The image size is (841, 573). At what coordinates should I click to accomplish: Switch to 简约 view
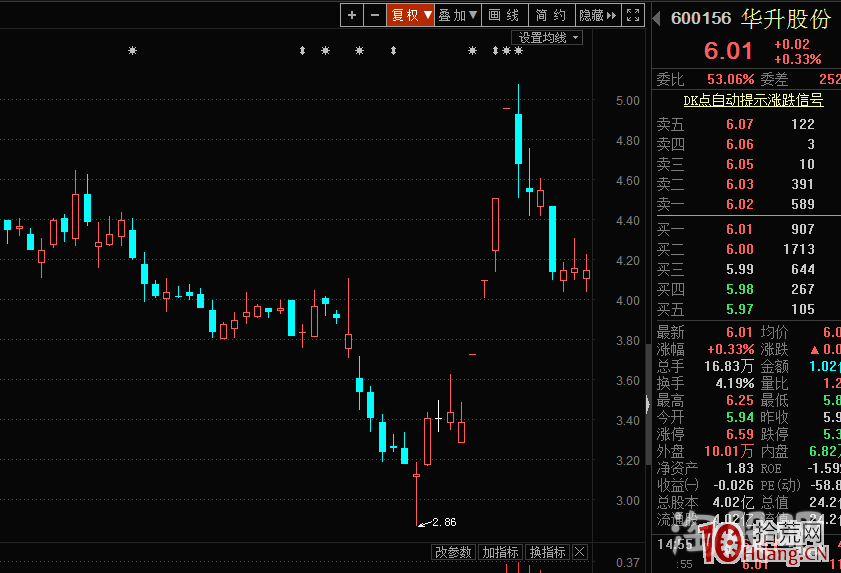click(551, 15)
